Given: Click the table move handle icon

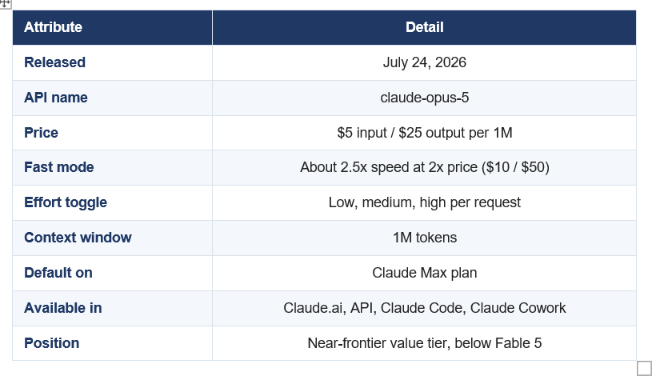Looking at the screenshot, I should 4,3.
